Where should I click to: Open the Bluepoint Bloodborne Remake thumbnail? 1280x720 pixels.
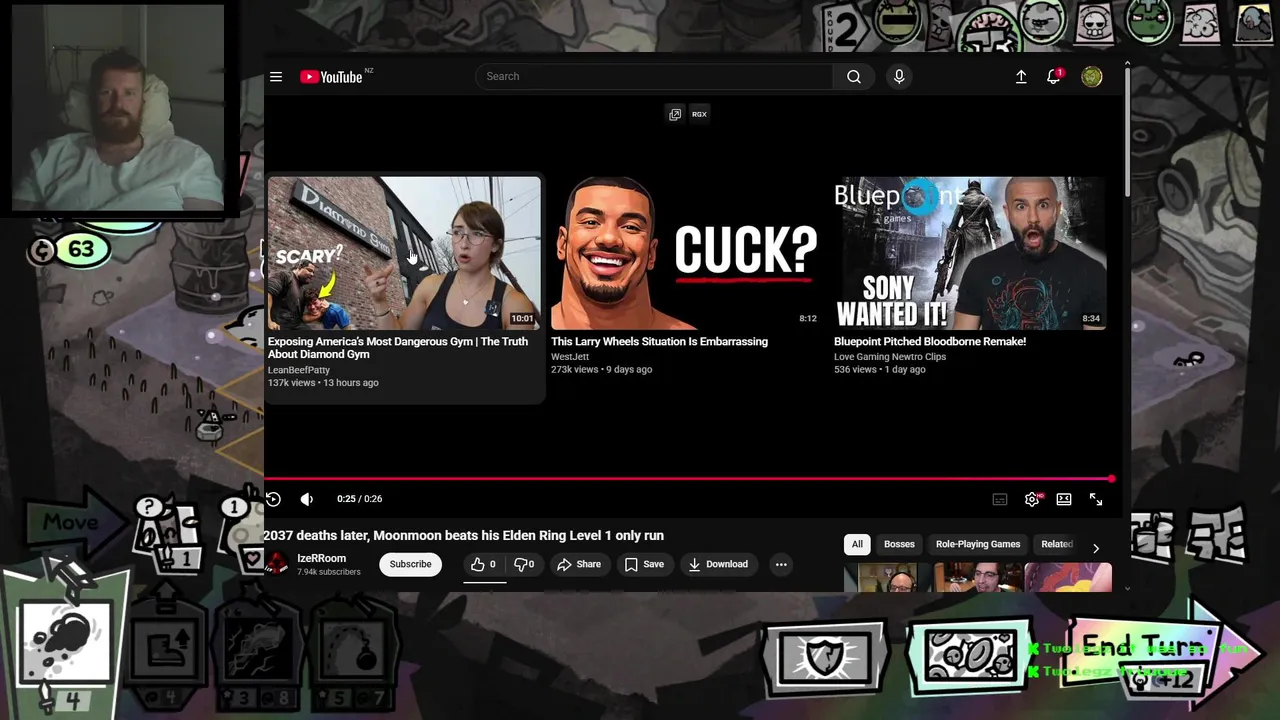(970, 253)
